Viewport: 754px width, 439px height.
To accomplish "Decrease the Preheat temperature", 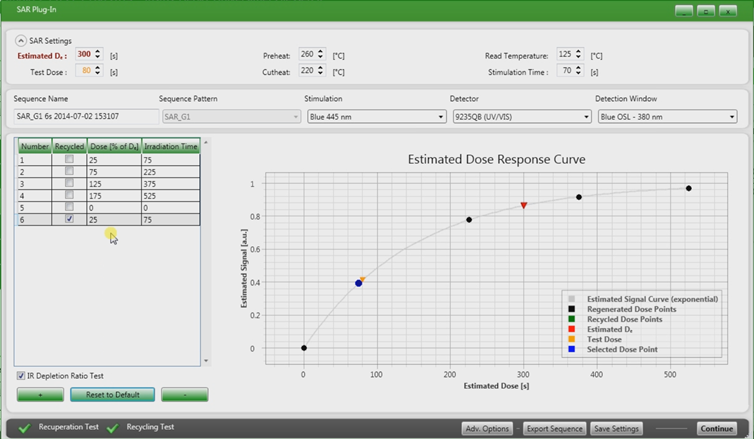I will pos(321,57).
